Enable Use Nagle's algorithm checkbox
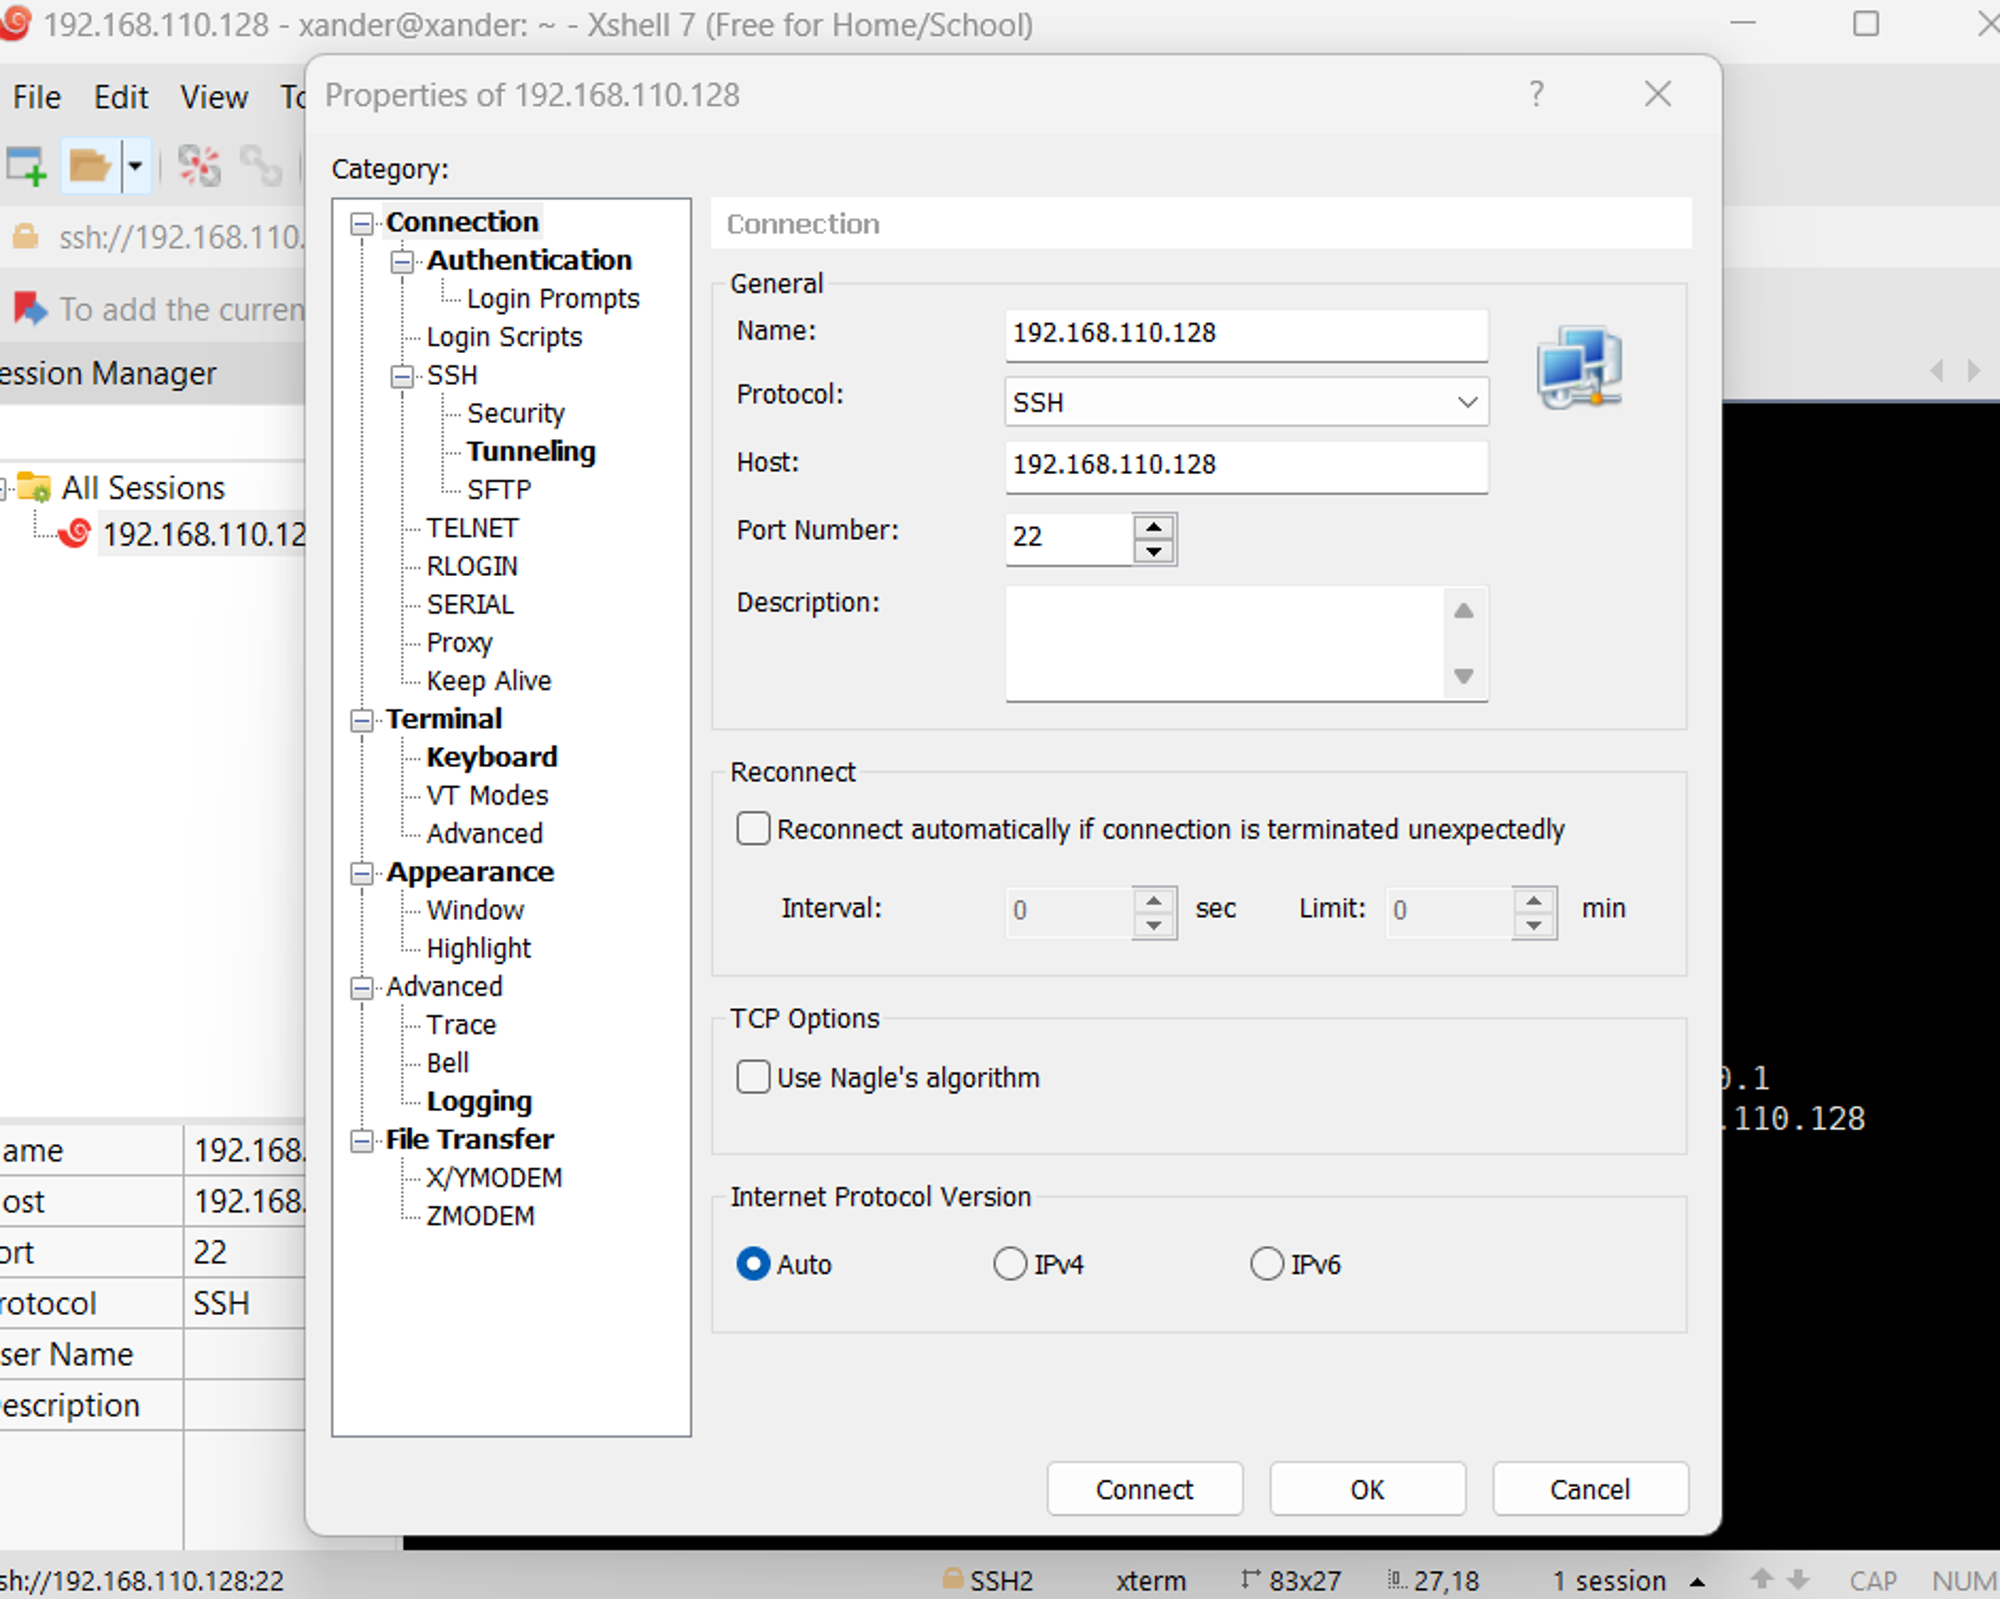 [753, 1077]
